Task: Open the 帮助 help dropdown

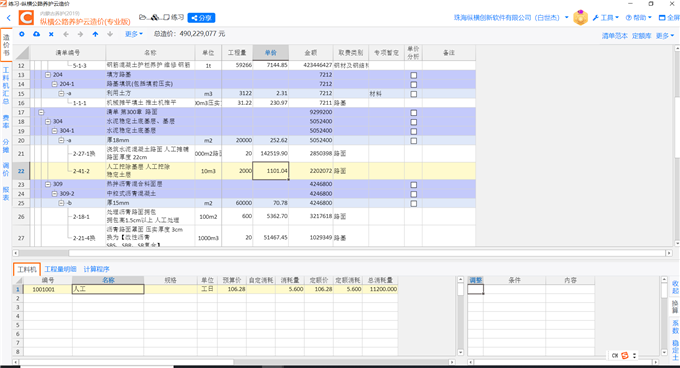Action: pos(638,18)
